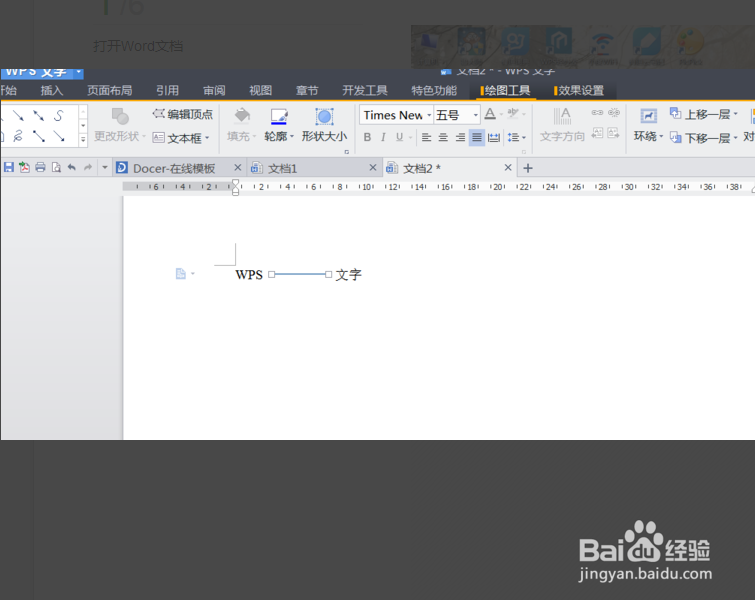
Task: Click the export to PDF icon
Action: (24, 168)
